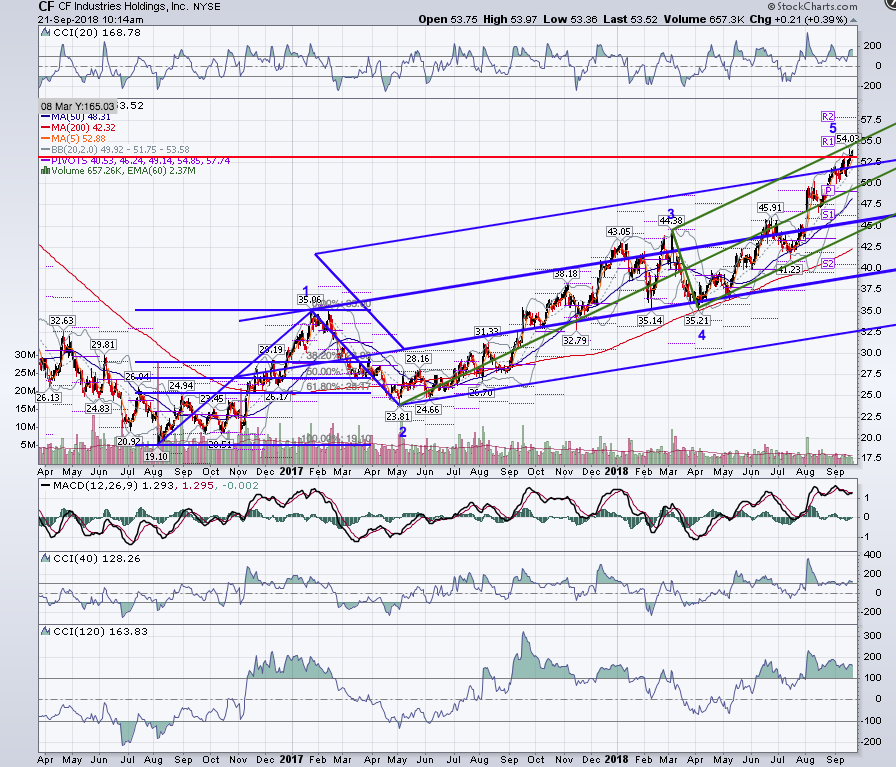This screenshot has height=767, width=896.
Task: Select the P pivot point marker
Action: (828, 190)
